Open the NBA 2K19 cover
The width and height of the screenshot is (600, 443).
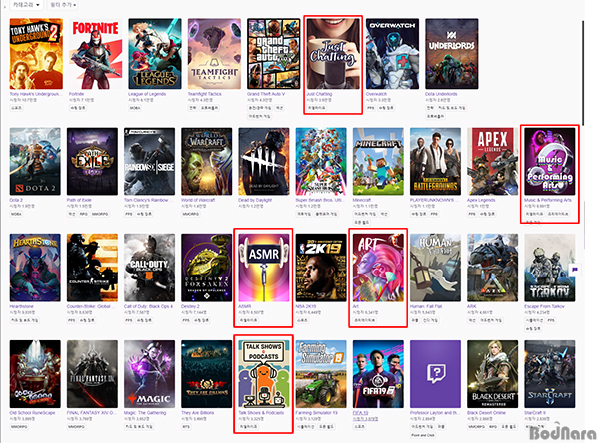click(x=321, y=267)
